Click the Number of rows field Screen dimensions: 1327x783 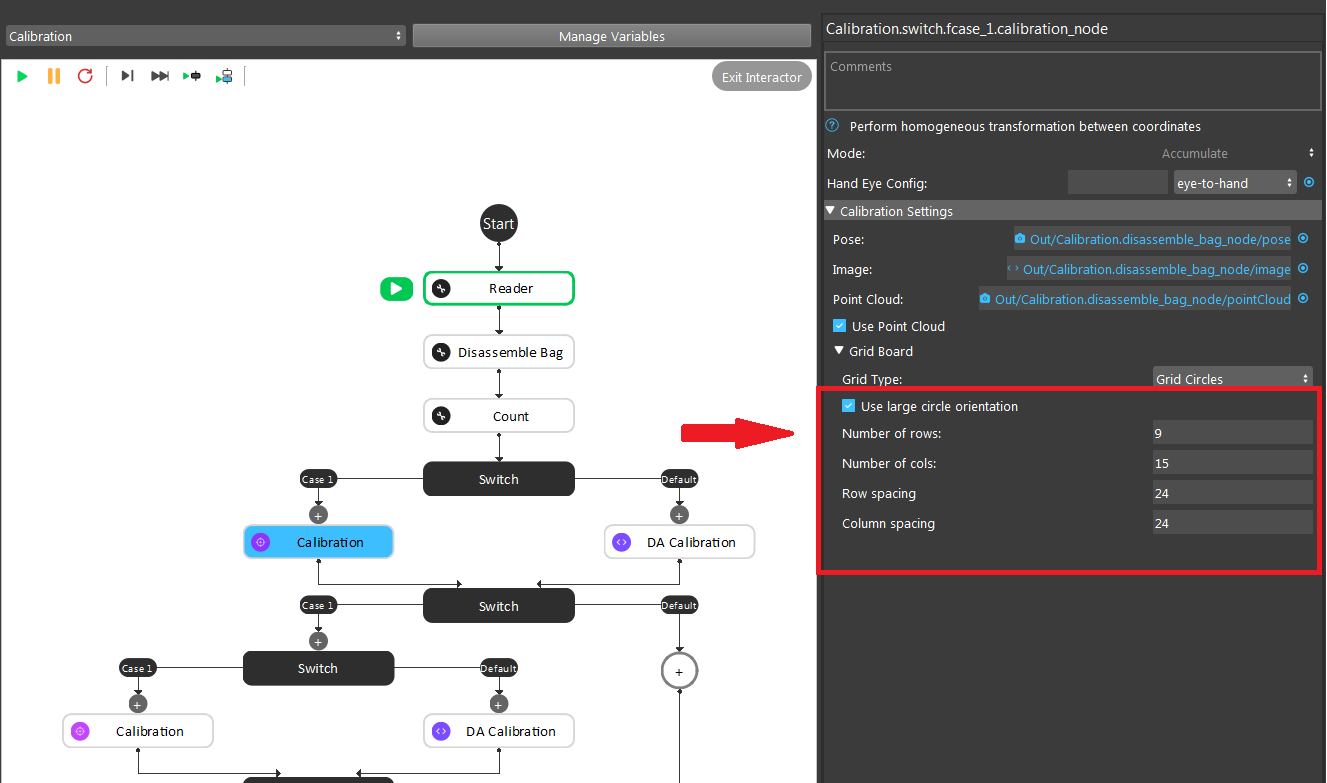point(1232,433)
